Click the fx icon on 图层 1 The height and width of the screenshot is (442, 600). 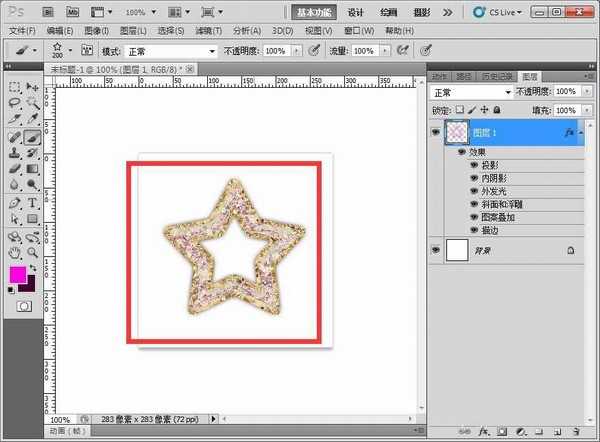(569, 132)
